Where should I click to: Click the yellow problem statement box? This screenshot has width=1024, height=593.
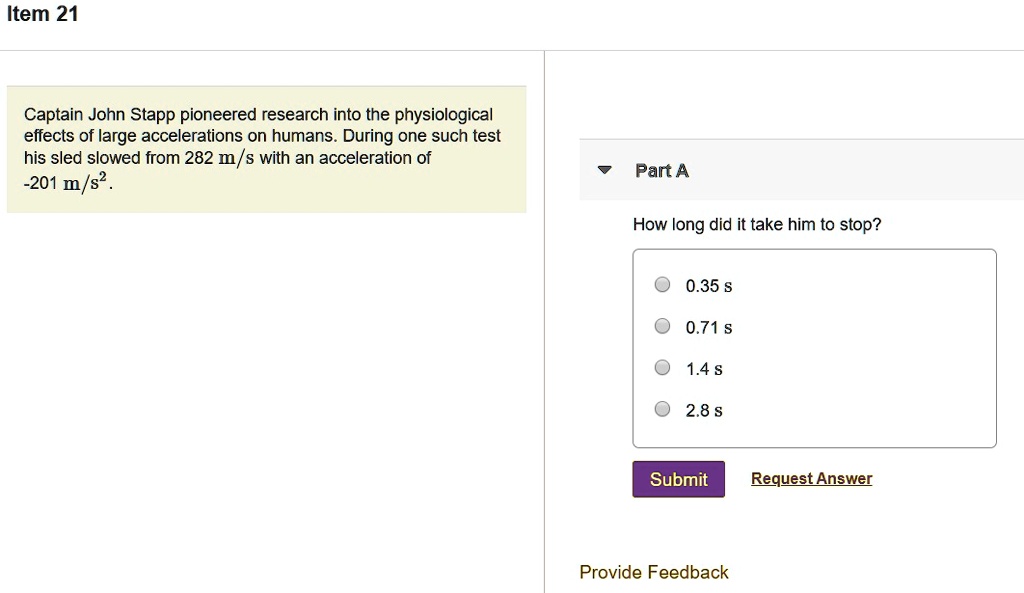tap(265, 150)
